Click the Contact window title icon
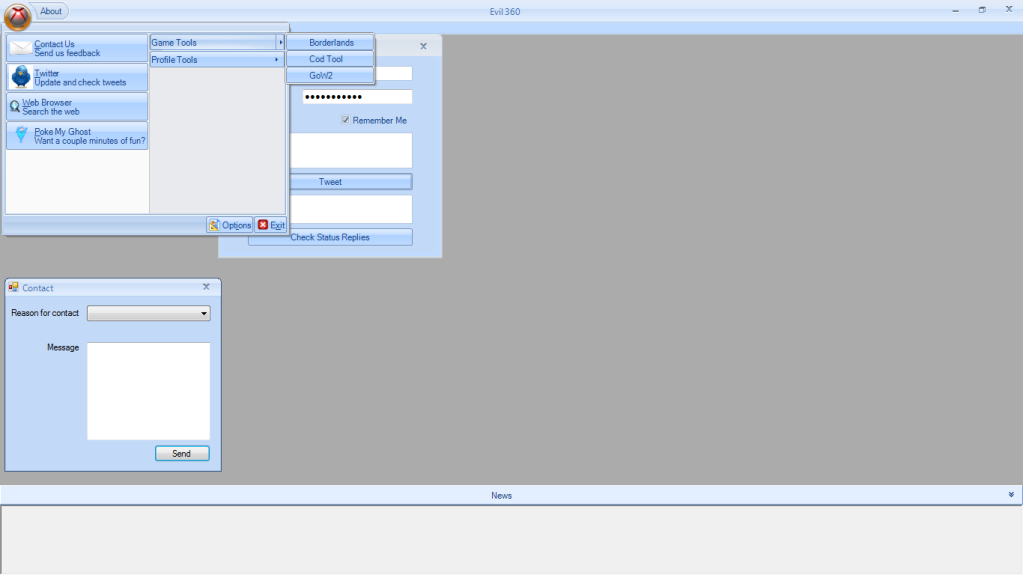Screen dimensions: 1023x575 [13, 287]
